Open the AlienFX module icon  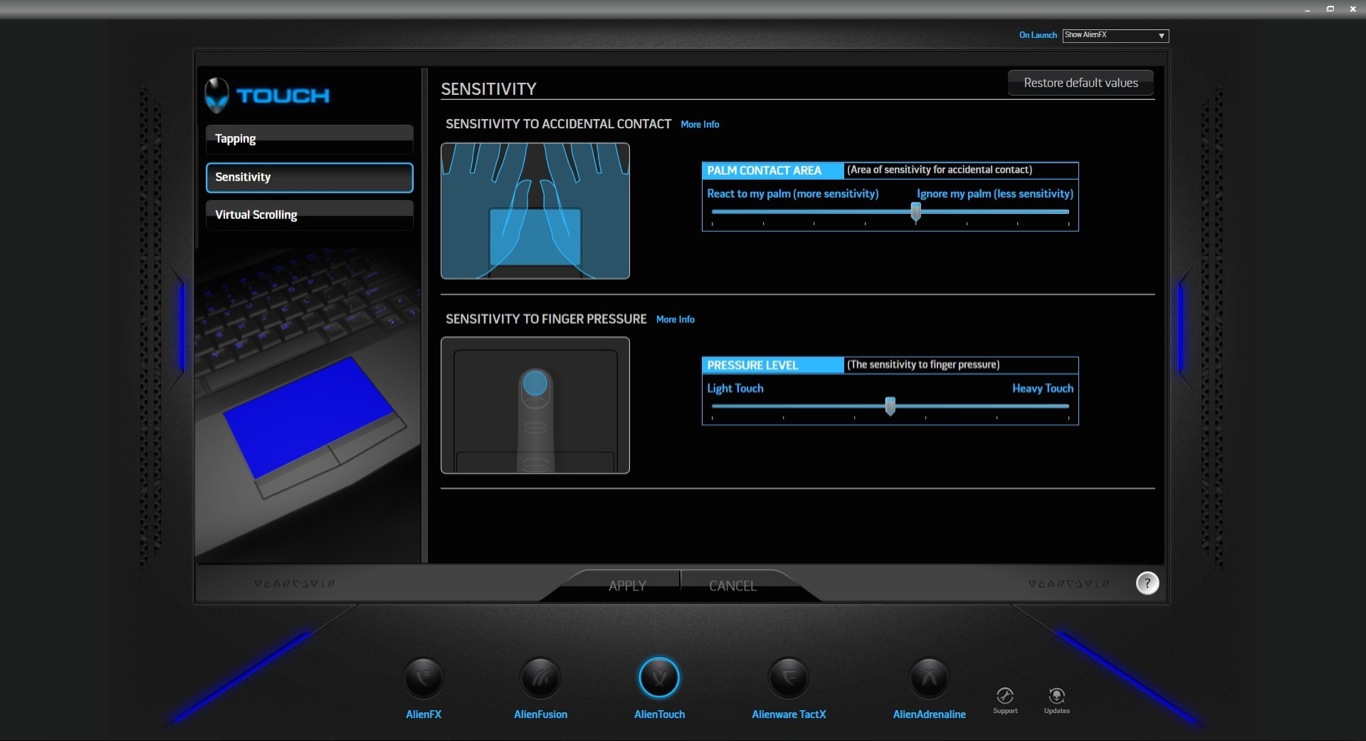423,678
